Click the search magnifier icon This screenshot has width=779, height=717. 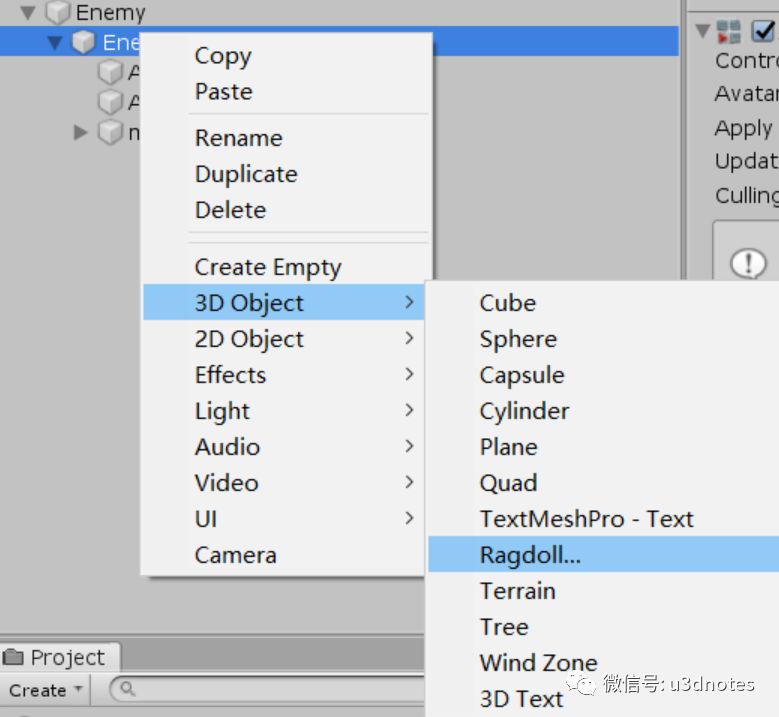128,689
